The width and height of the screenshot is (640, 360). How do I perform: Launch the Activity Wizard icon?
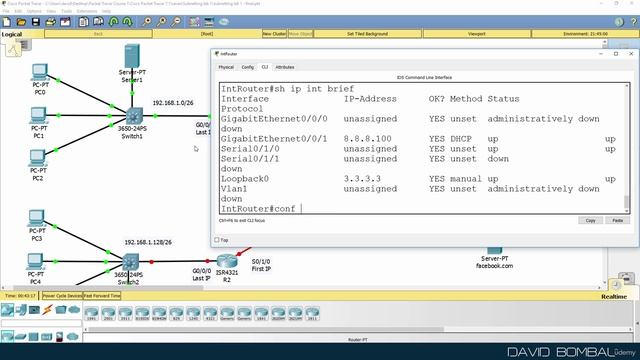pos(65,22)
